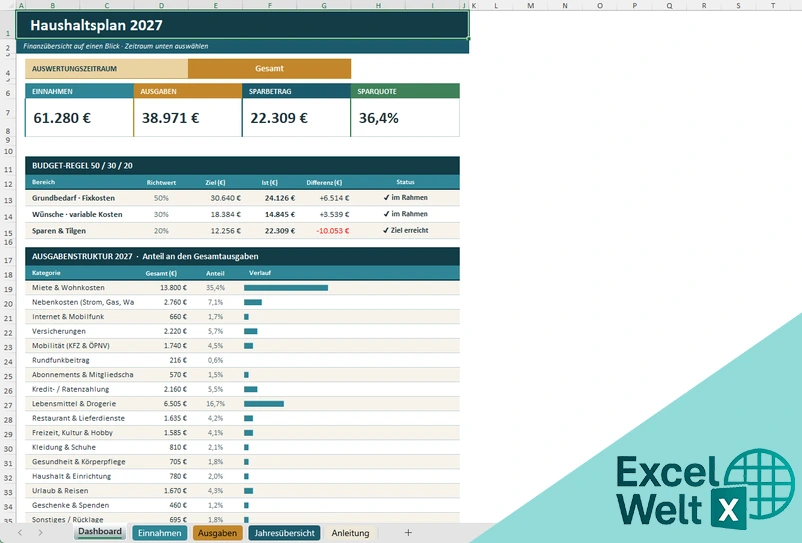Click the Rundfunkbeitrag category cell
The height and width of the screenshot is (543, 802).
(x=79, y=360)
